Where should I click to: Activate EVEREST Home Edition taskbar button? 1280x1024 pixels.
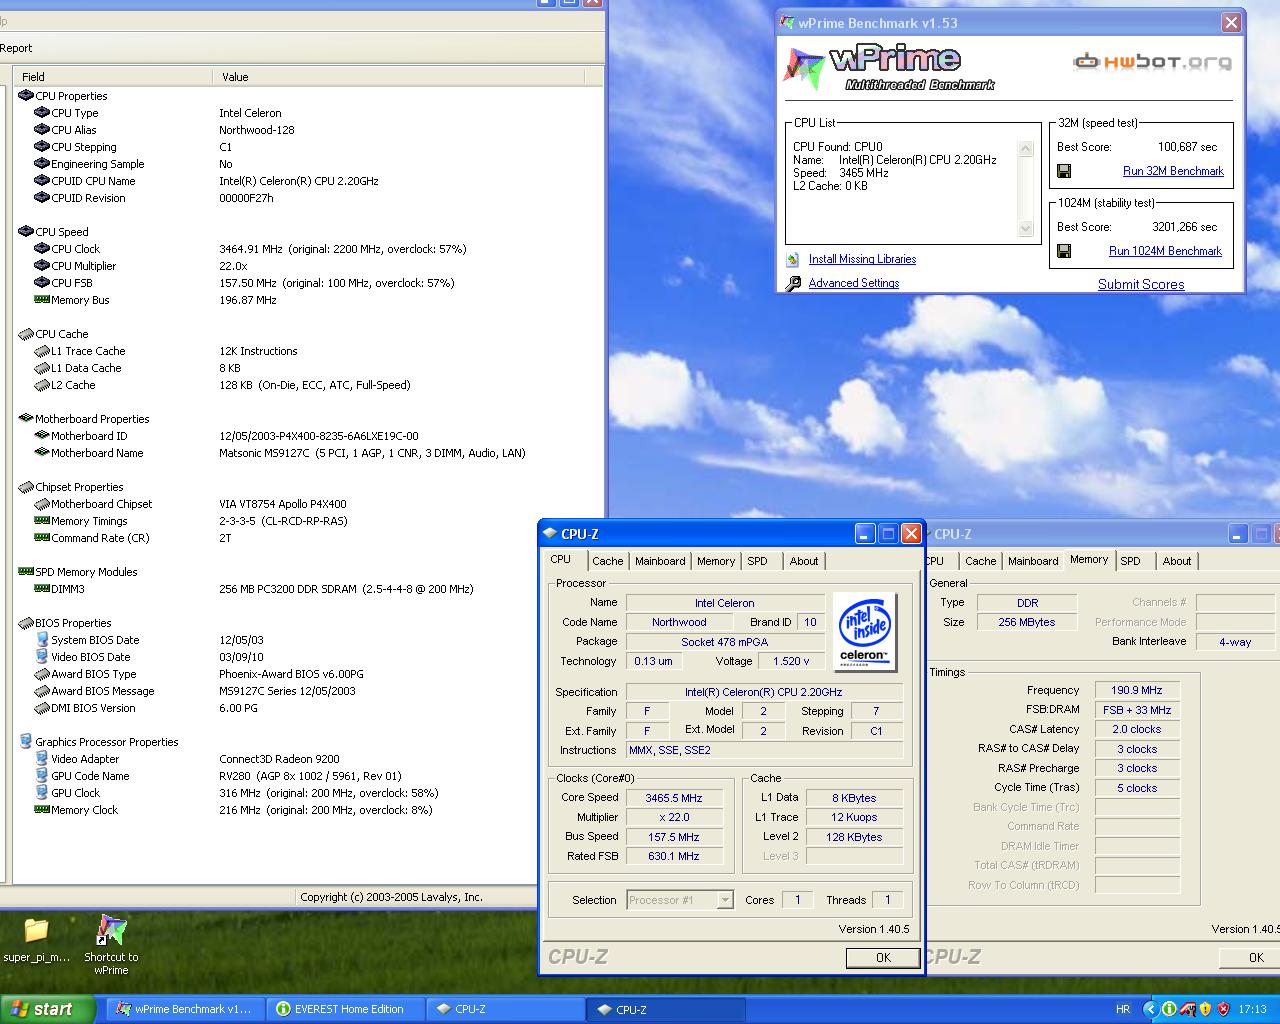pos(345,1010)
